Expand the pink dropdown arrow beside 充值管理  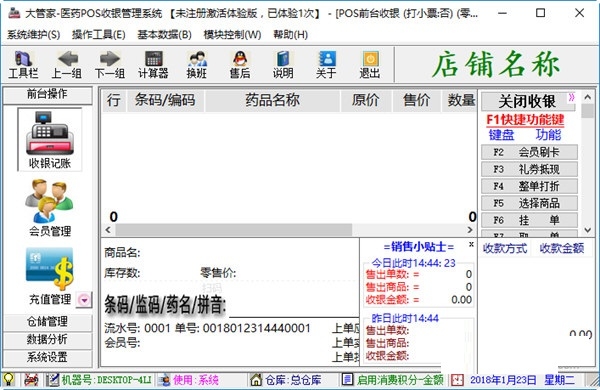(x=84, y=300)
